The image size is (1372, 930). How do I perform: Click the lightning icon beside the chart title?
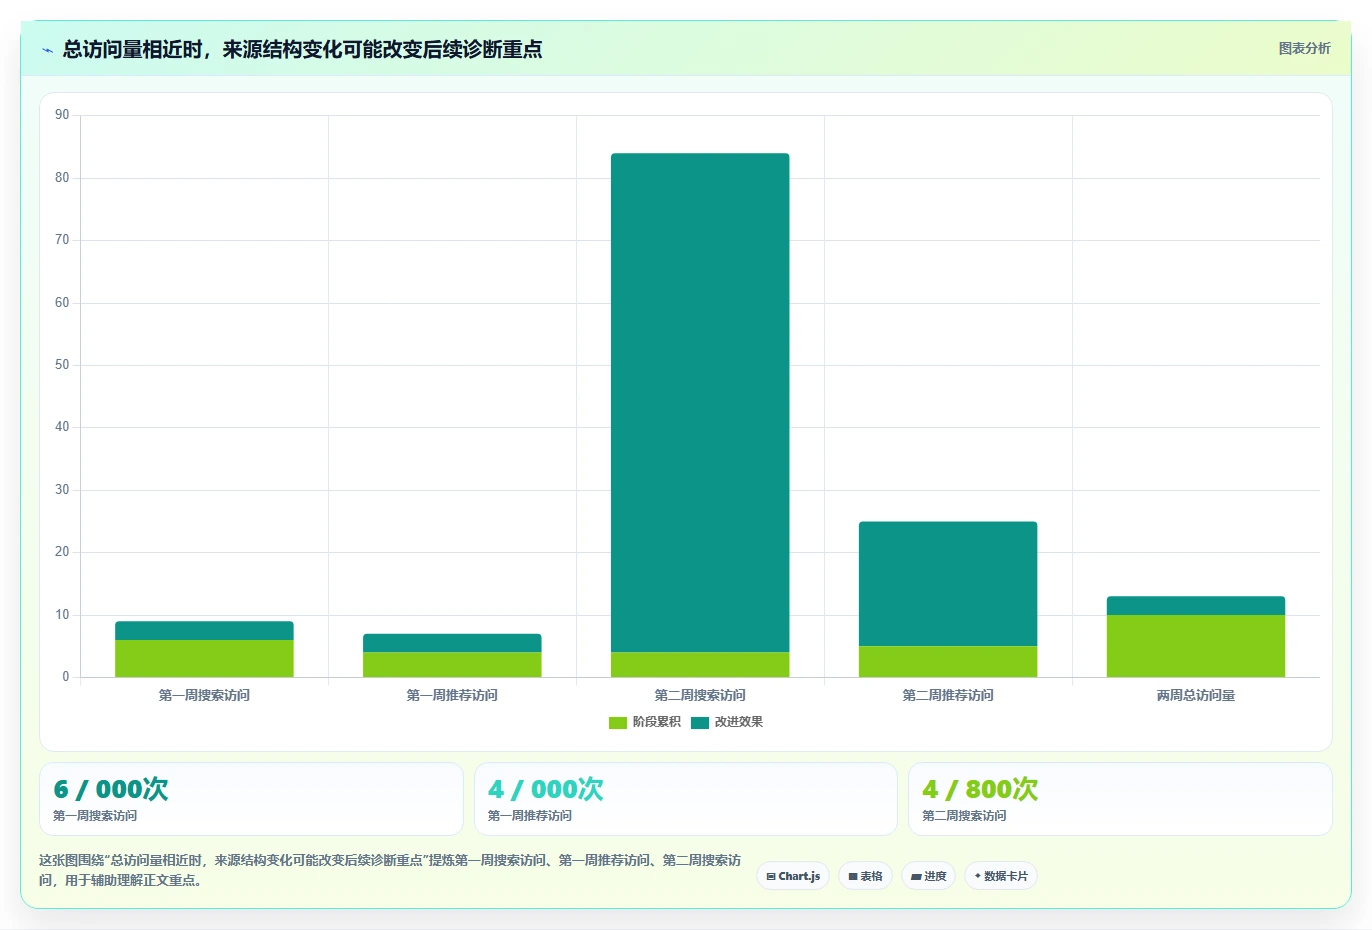point(47,50)
